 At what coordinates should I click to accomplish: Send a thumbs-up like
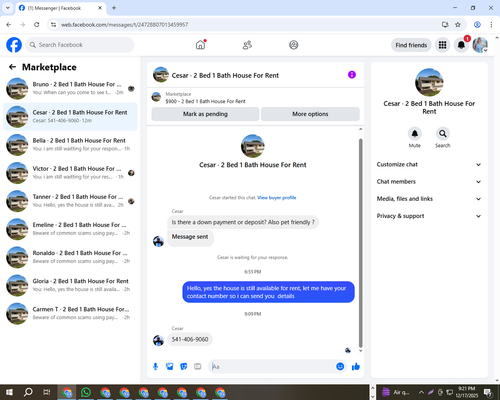pos(356,367)
